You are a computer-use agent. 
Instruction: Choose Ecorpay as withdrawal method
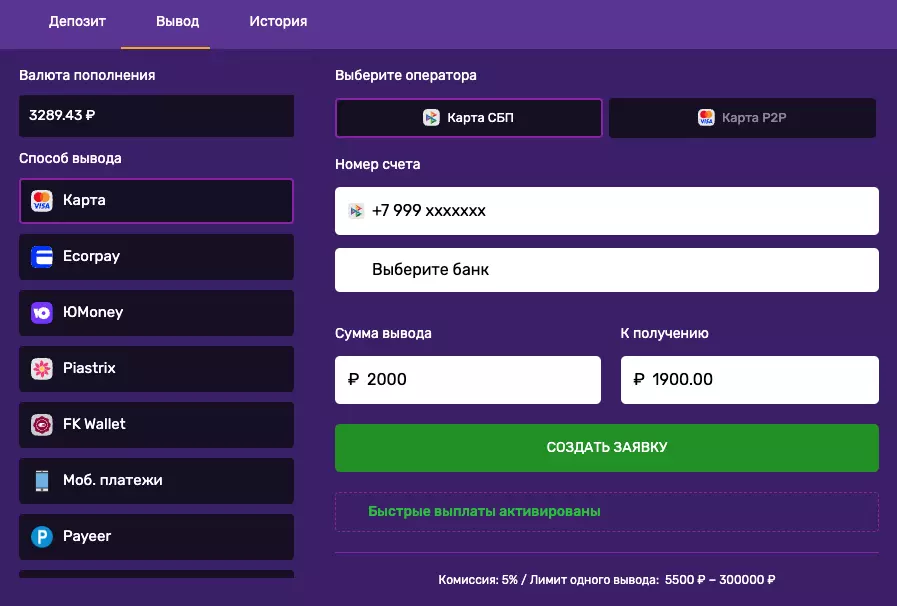point(156,257)
